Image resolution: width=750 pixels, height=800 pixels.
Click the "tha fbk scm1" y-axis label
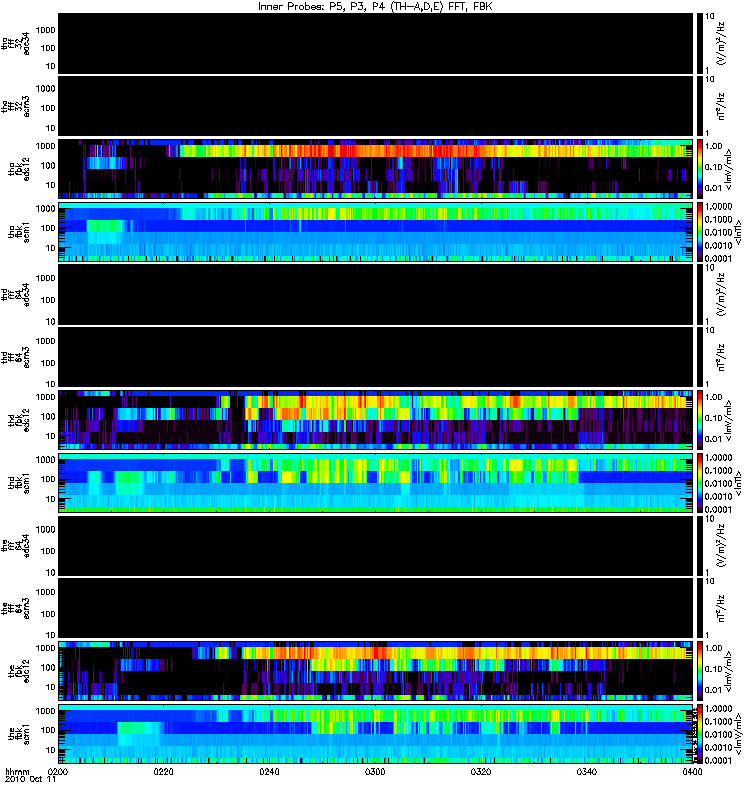[x=19, y=232]
